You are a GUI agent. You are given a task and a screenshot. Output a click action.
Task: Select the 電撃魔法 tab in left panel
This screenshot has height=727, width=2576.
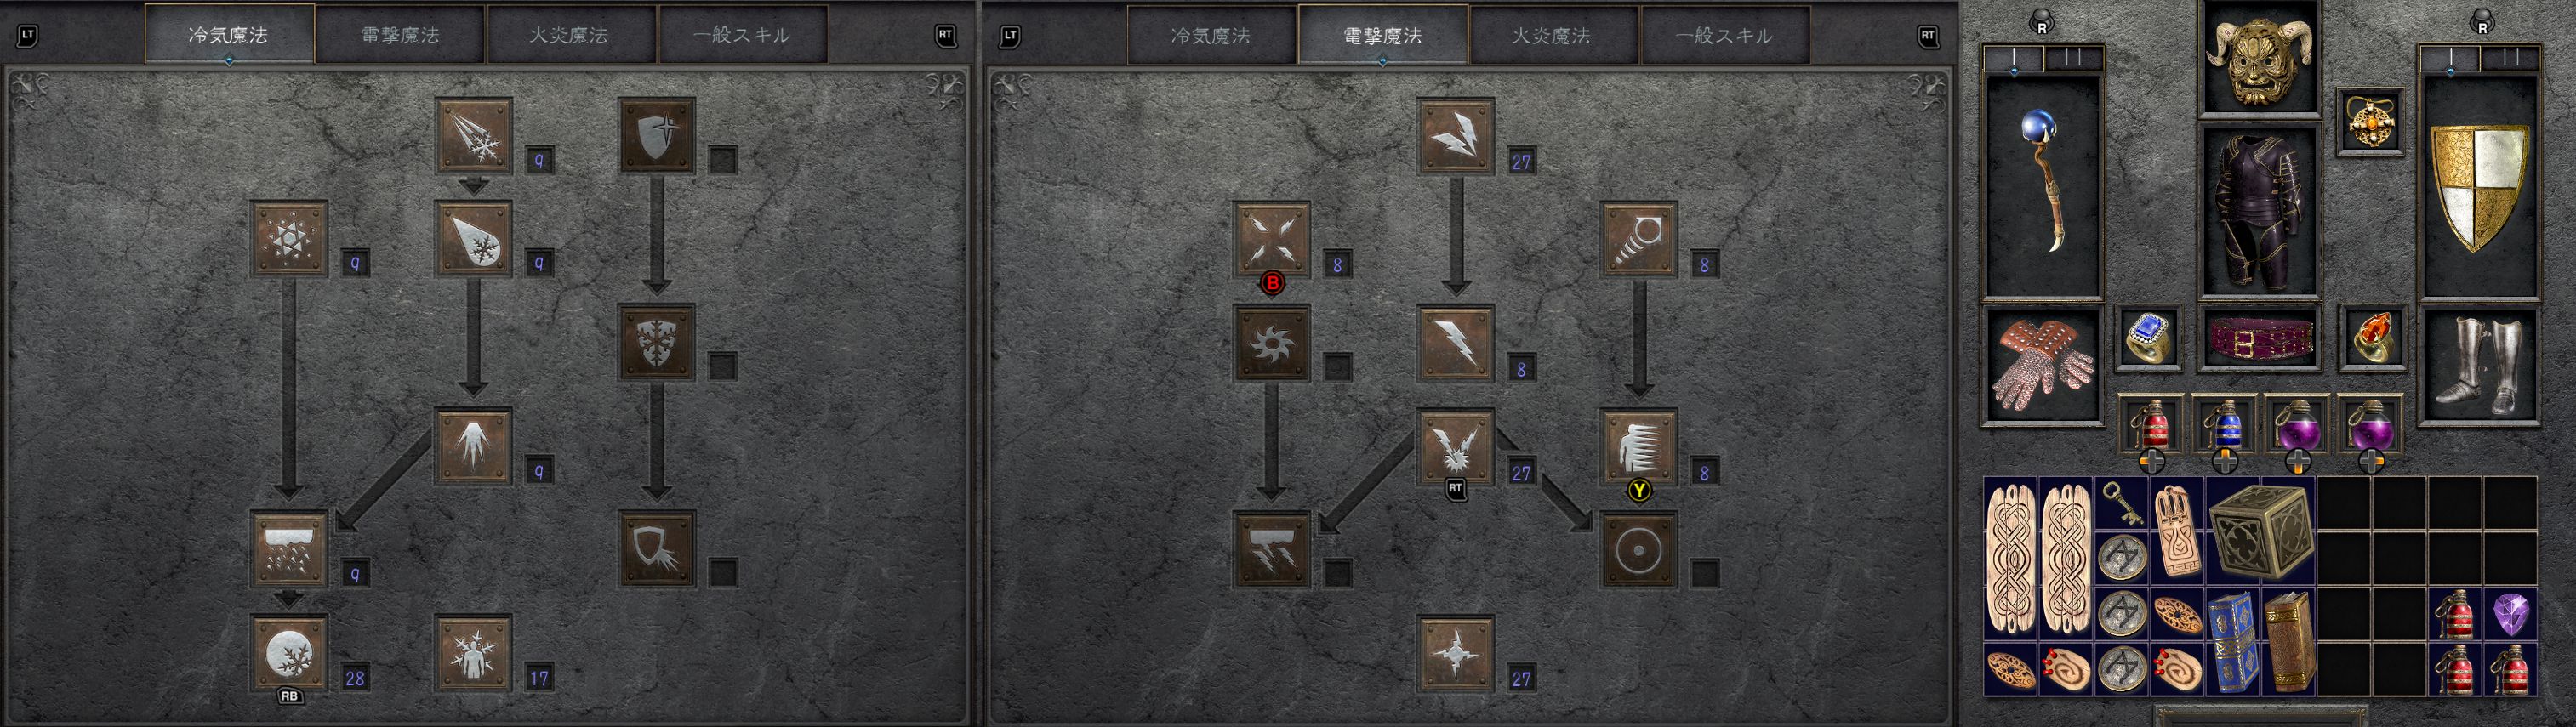pyautogui.click(x=400, y=35)
